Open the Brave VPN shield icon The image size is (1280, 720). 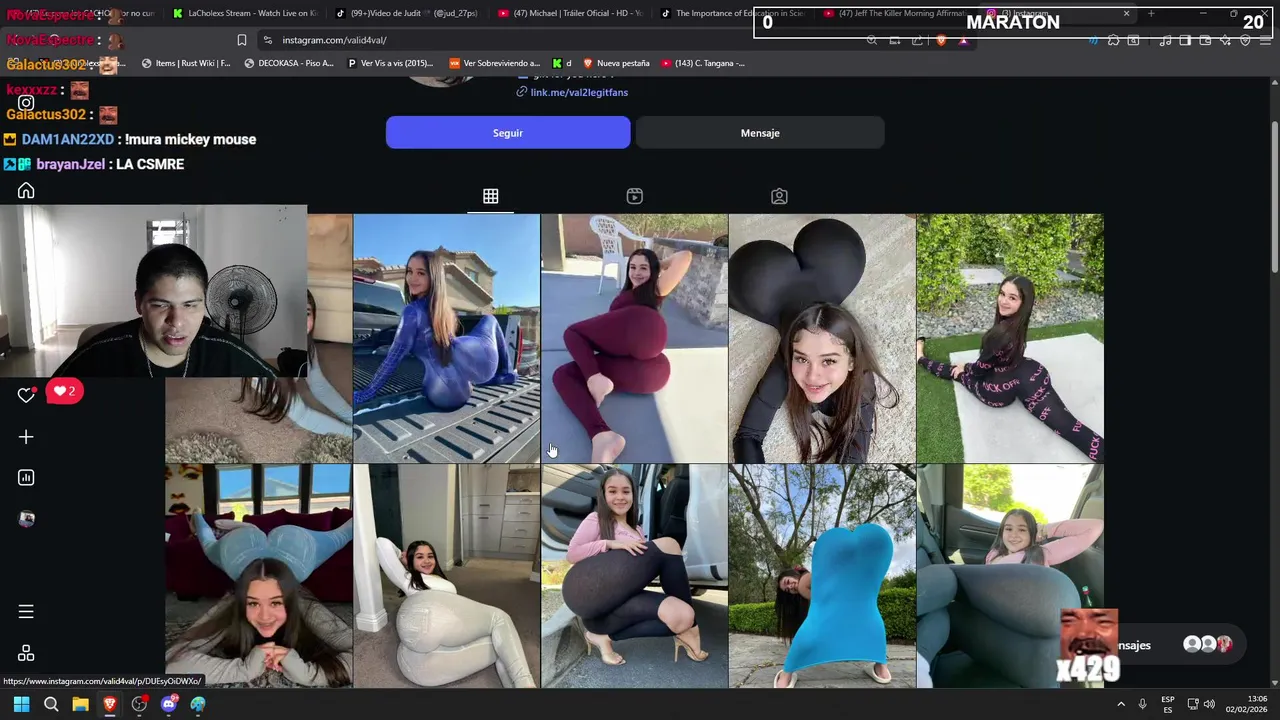pyautogui.click(x=1245, y=40)
